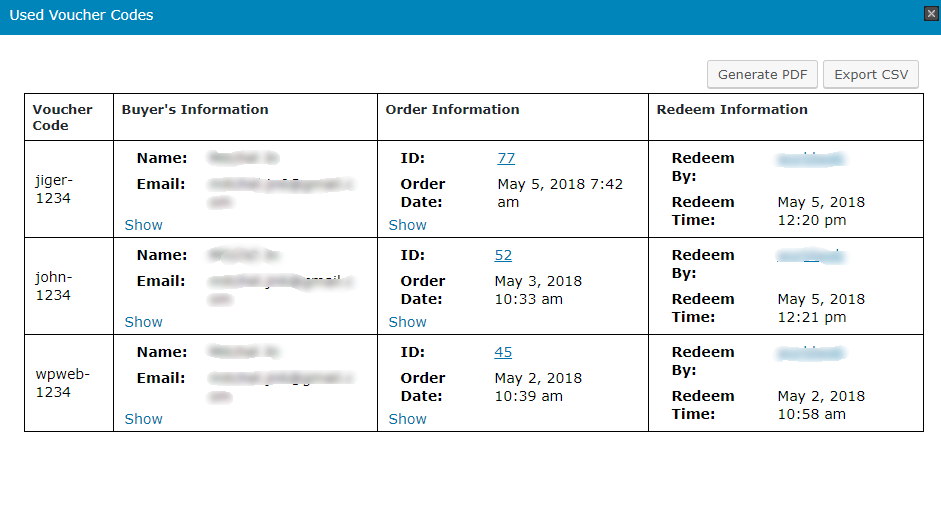Screen dimensions: 941x532
Task: Close the Used Voucher Codes dialog
Action: [x=931, y=14]
